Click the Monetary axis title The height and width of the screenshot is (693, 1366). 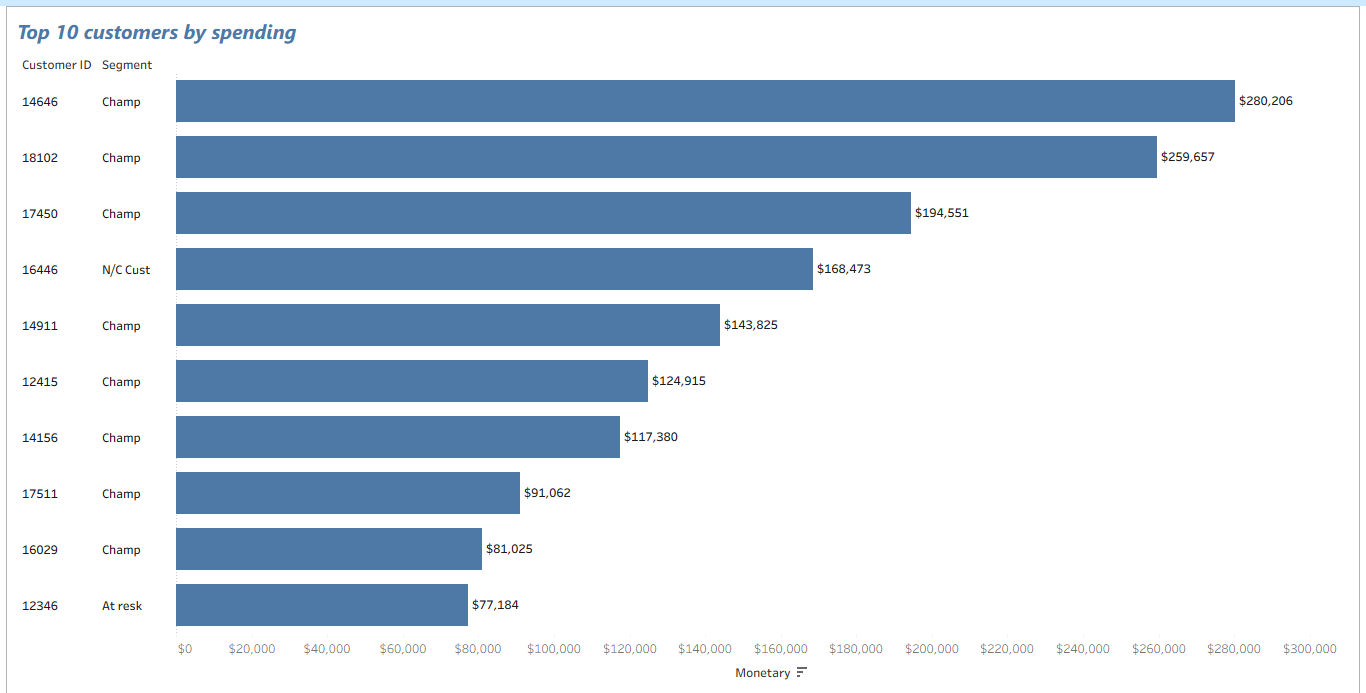(x=762, y=673)
